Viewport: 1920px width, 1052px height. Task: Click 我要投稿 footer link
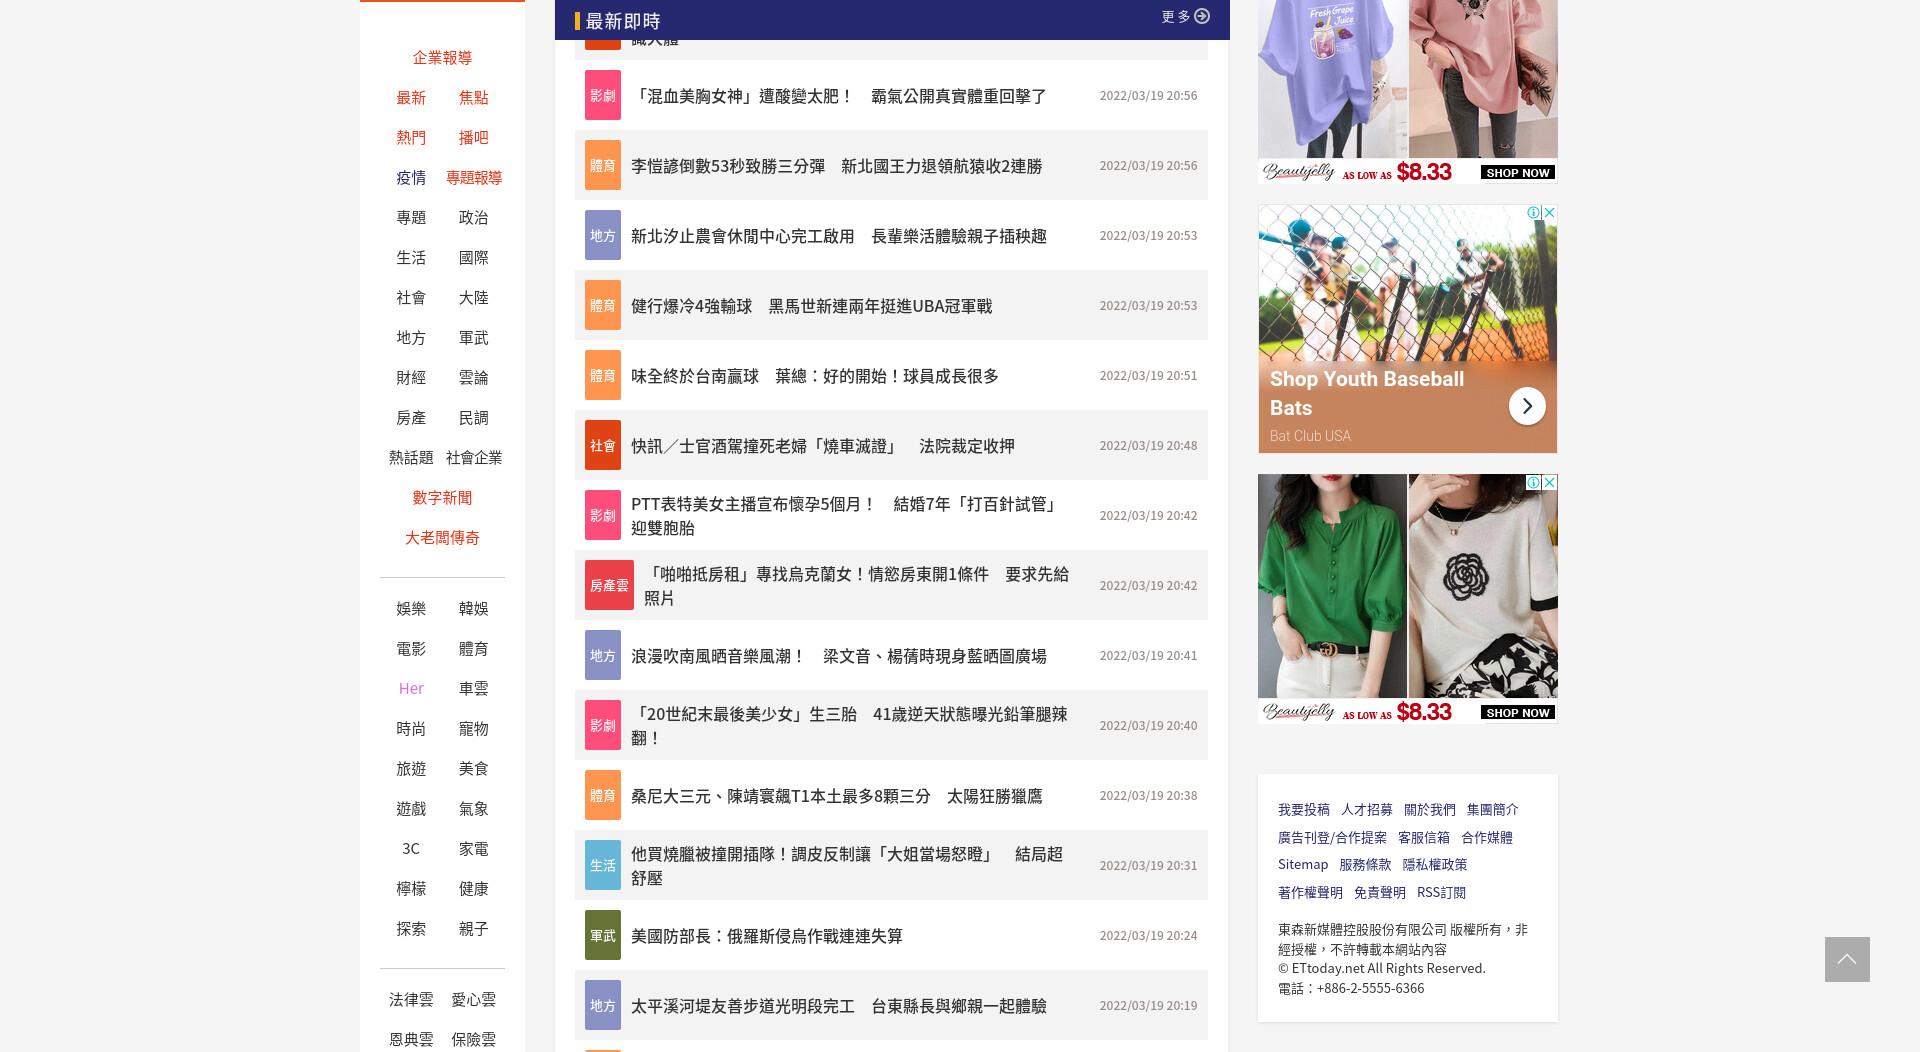pos(1304,809)
